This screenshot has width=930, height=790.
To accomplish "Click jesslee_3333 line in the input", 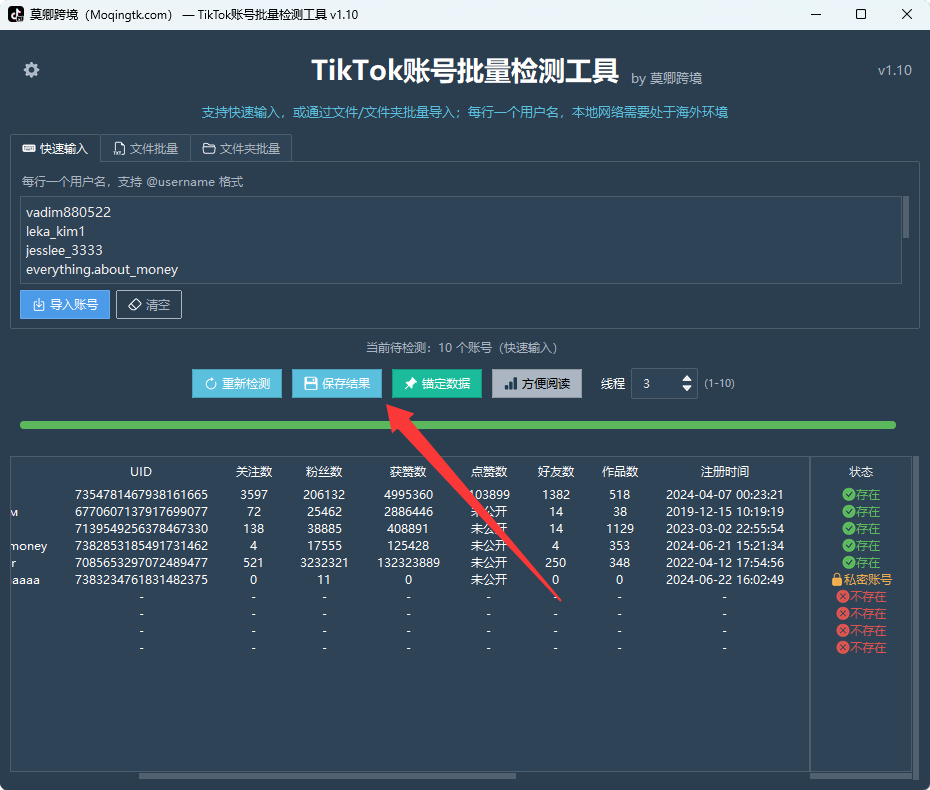I will tap(64, 250).
